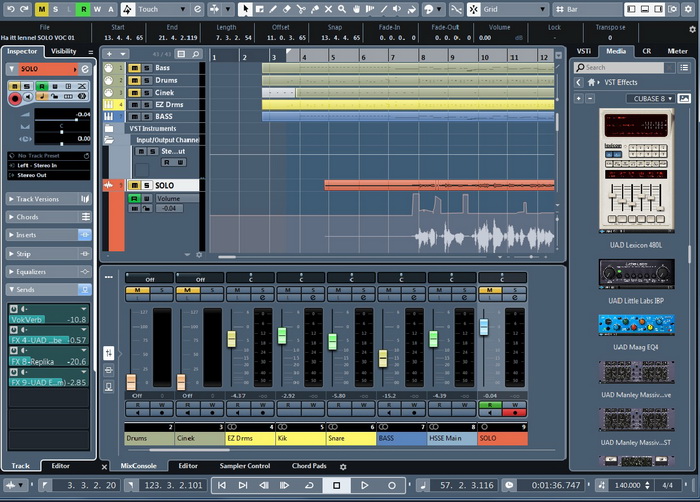Screen dimensions: 700x502
Task: Select the Split scissors tool
Action: [301, 9]
